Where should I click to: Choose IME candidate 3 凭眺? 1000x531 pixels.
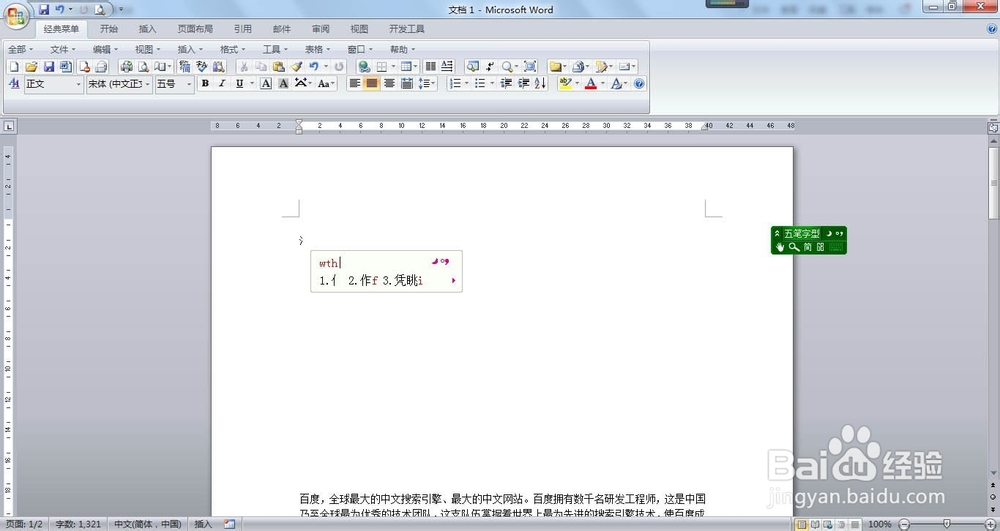[402, 280]
